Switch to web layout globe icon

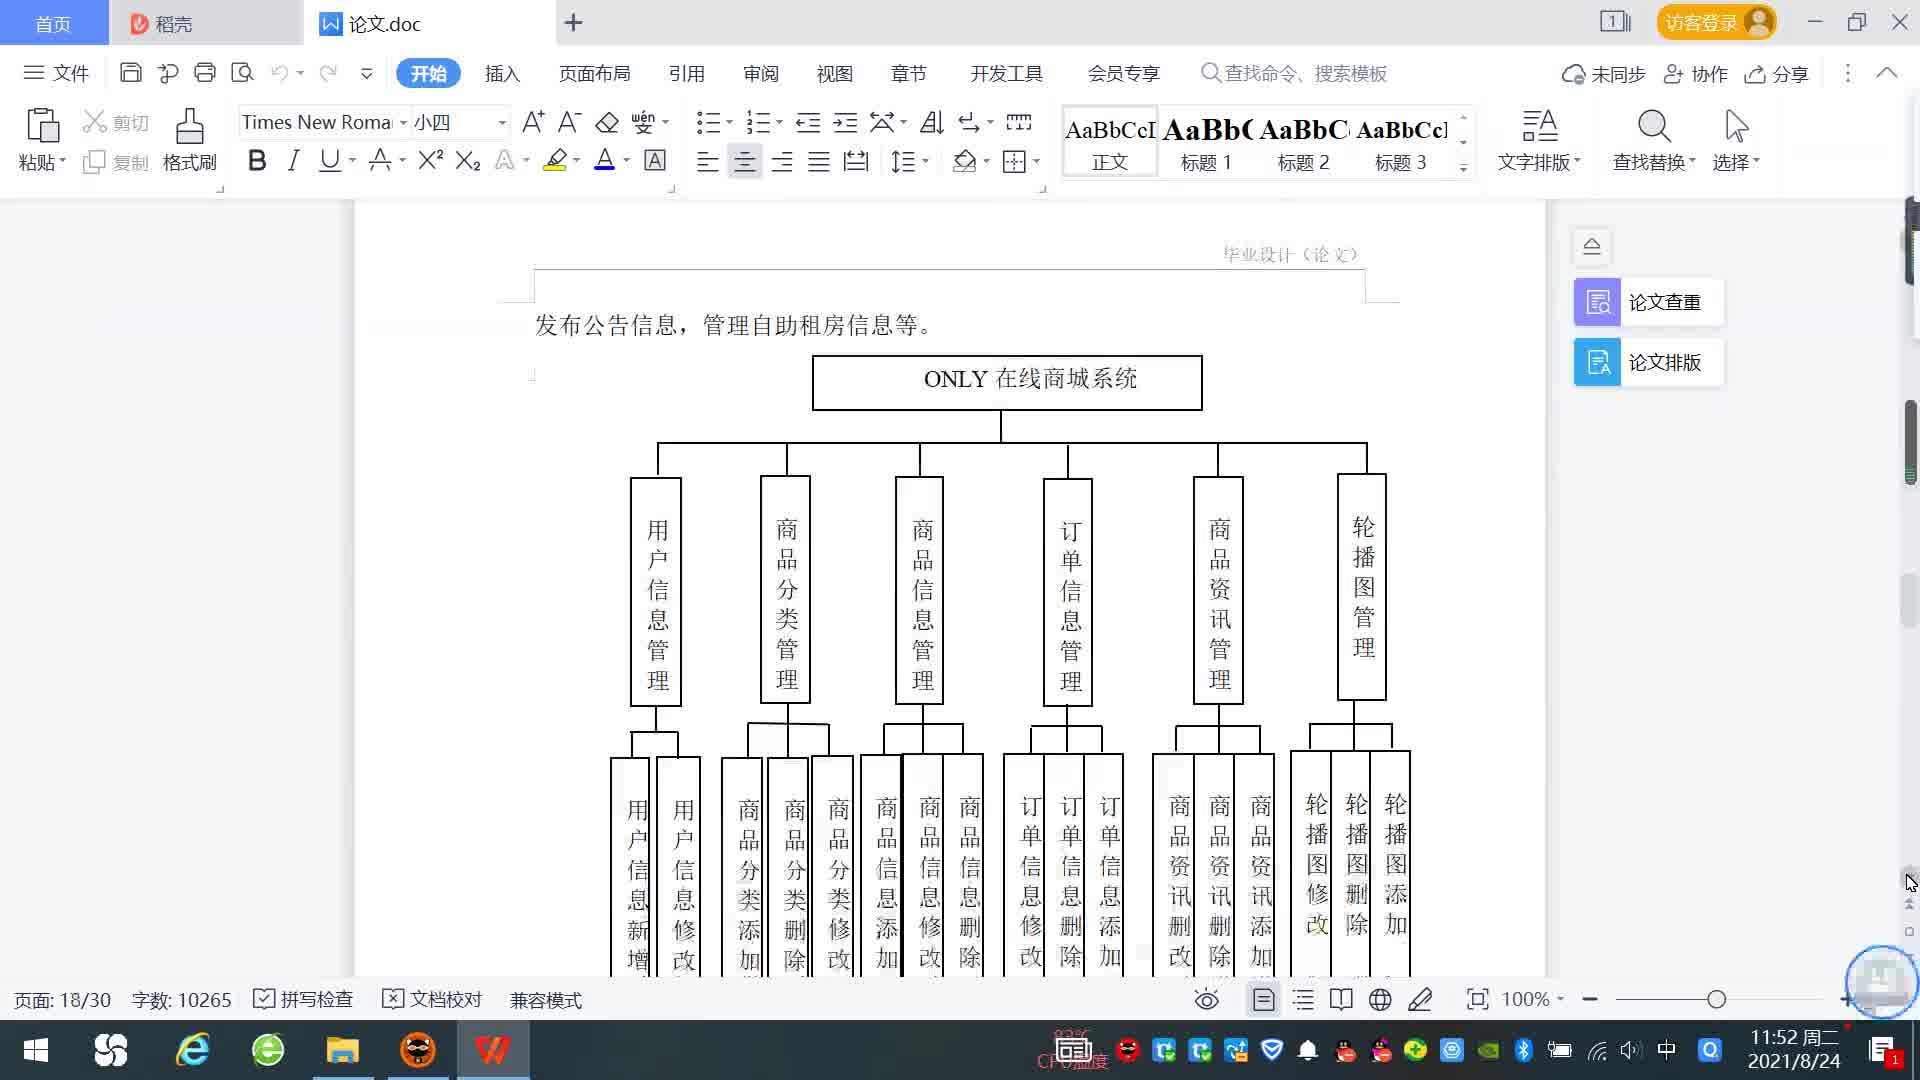(1380, 999)
